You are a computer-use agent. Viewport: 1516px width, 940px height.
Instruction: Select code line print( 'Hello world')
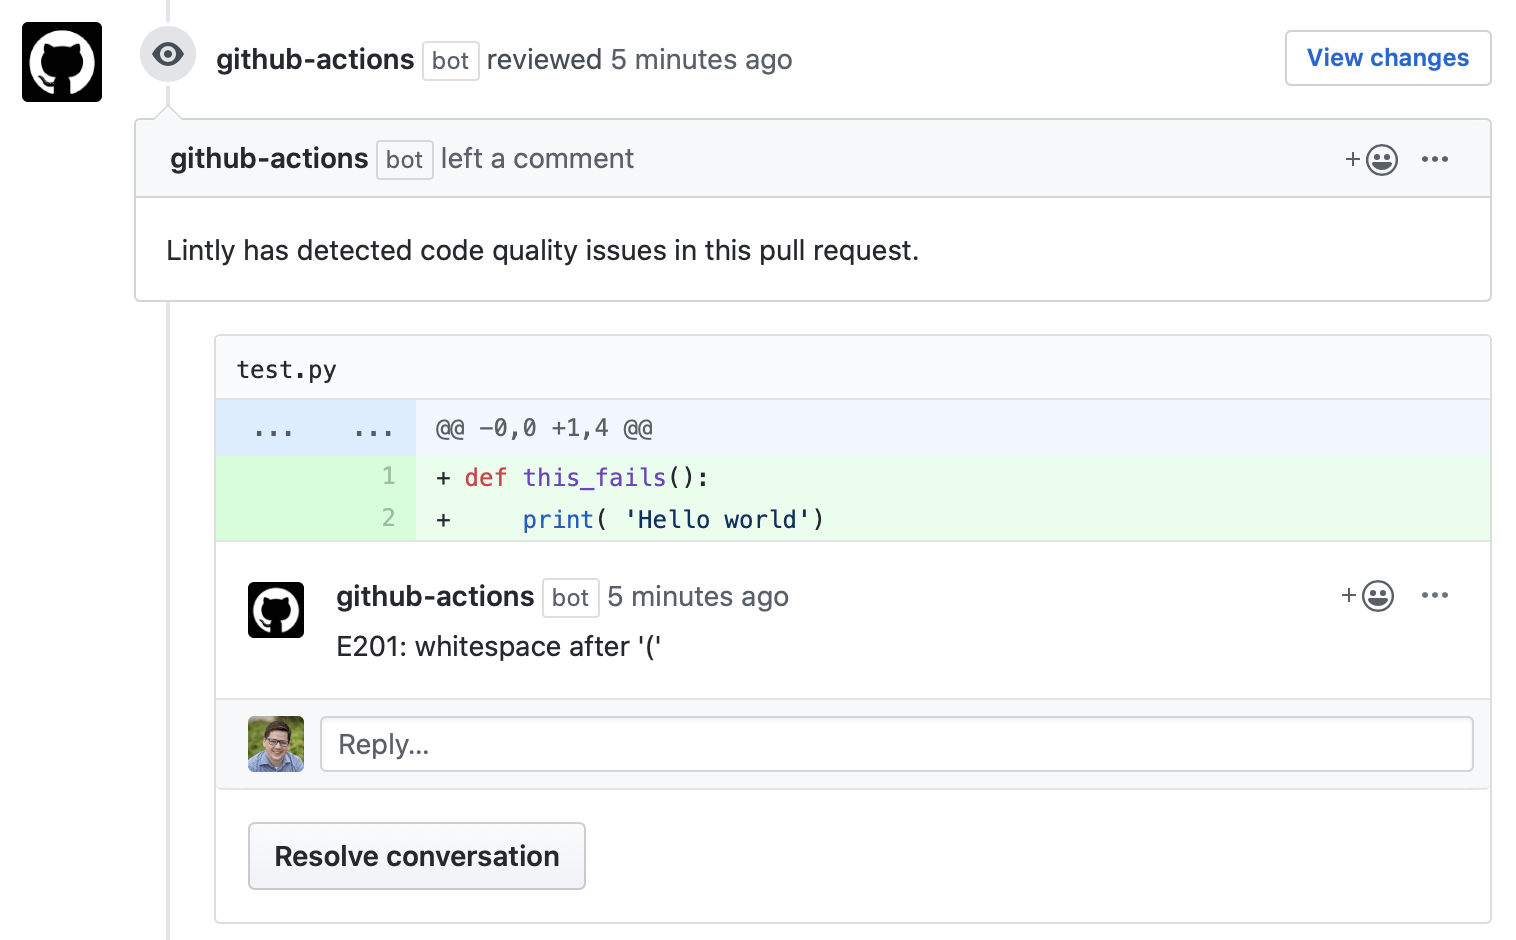click(673, 520)
